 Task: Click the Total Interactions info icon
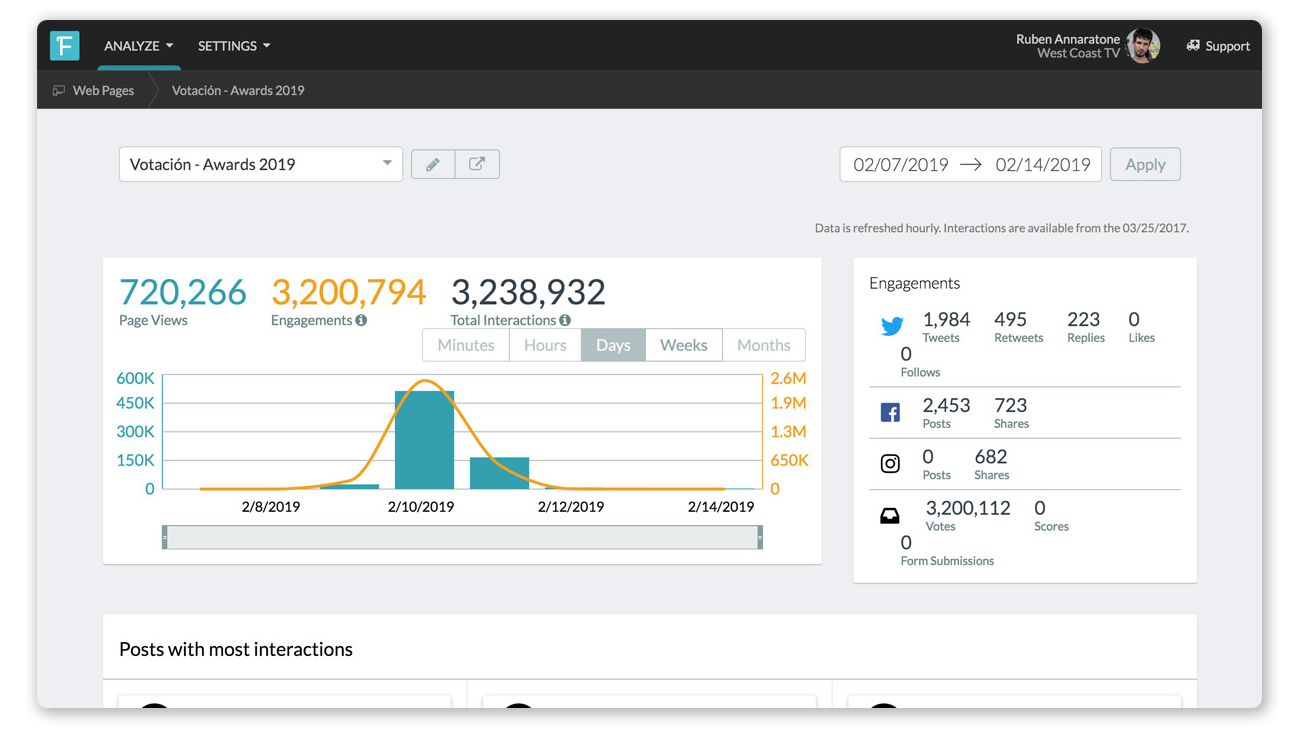pos(565,321)
